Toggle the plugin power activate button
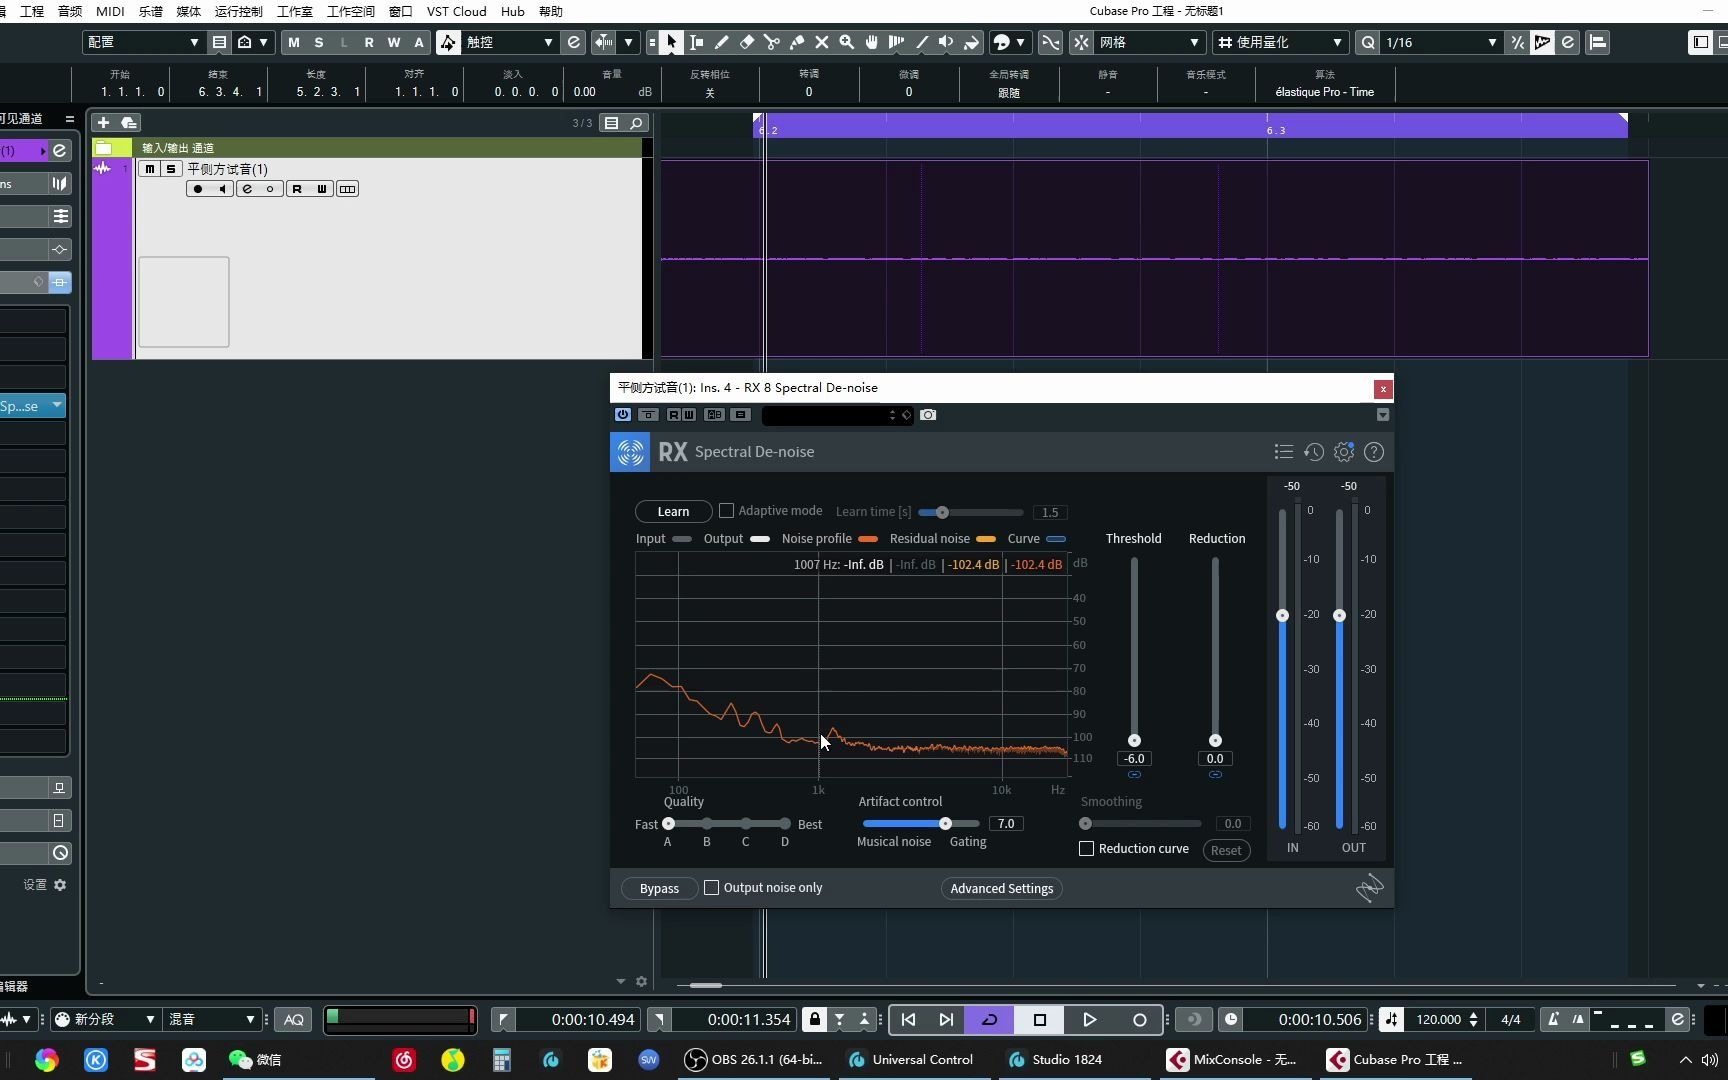 623,415
